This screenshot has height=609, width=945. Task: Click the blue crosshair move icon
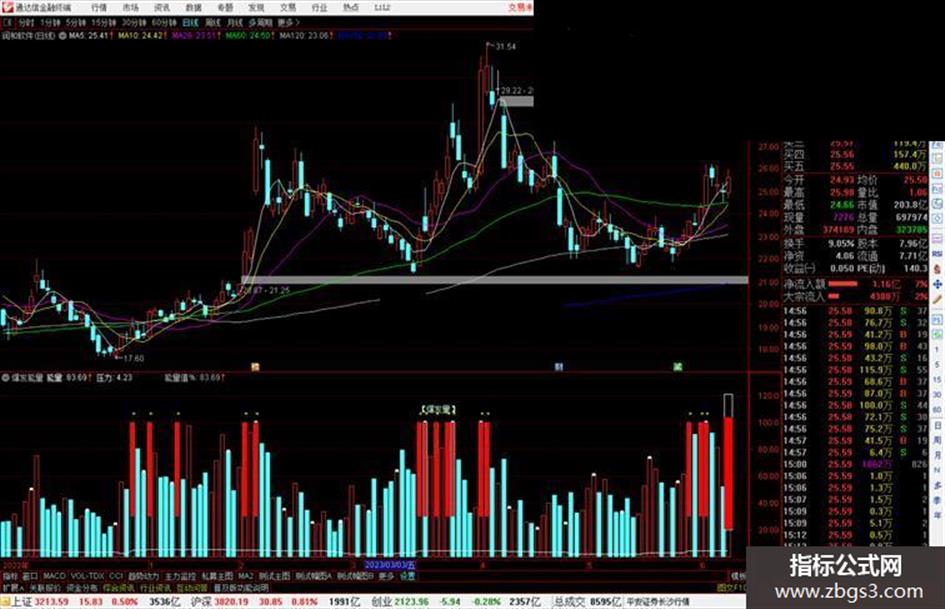click(x=937, y=284)
